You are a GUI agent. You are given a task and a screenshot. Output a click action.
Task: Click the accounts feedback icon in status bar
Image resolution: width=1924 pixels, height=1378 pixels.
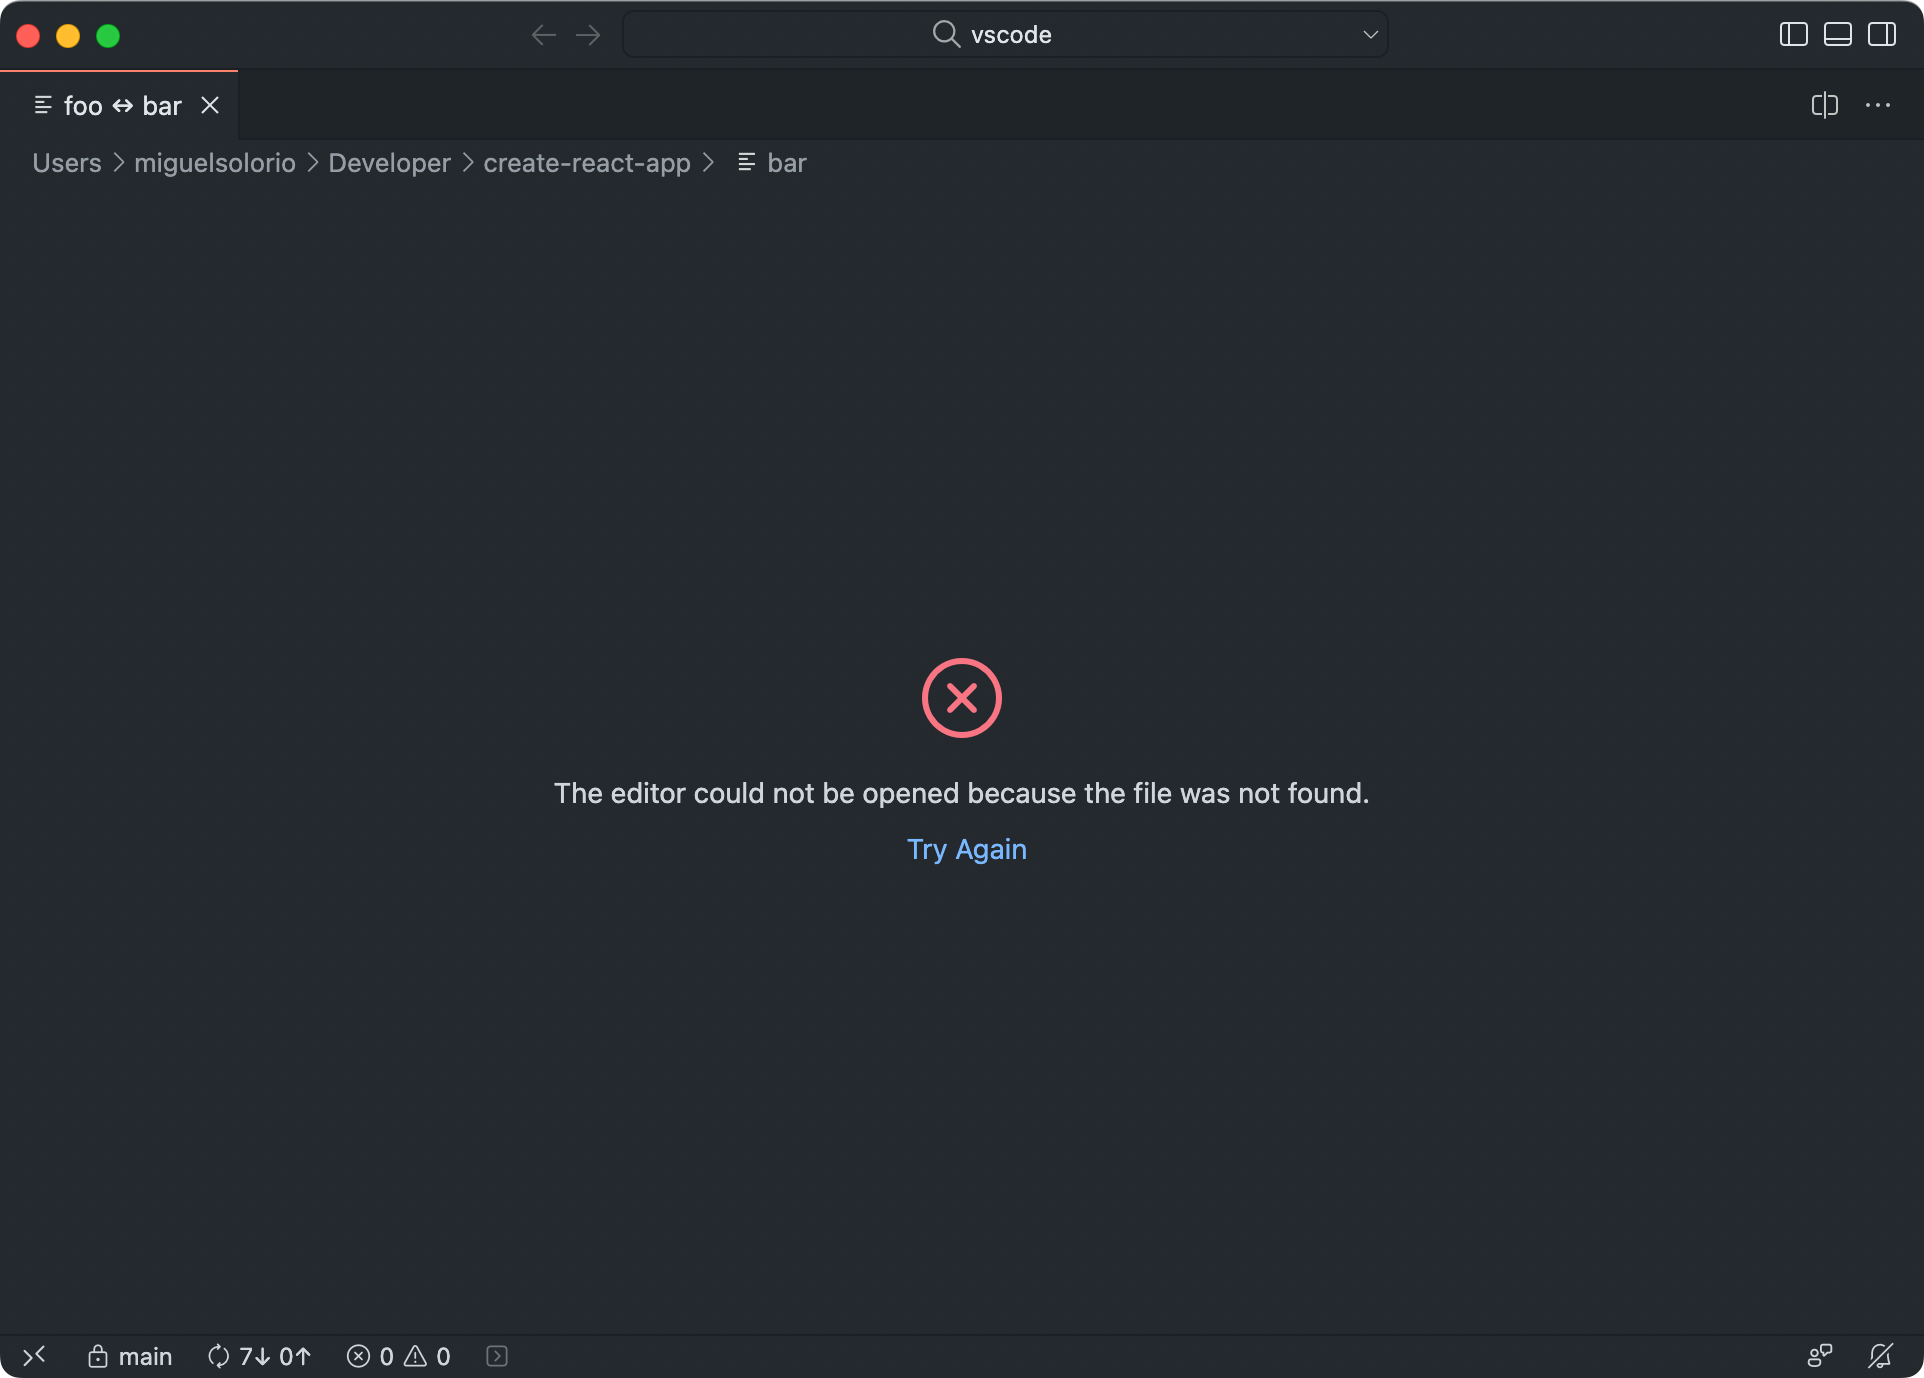click(x=1819, y=1356)
